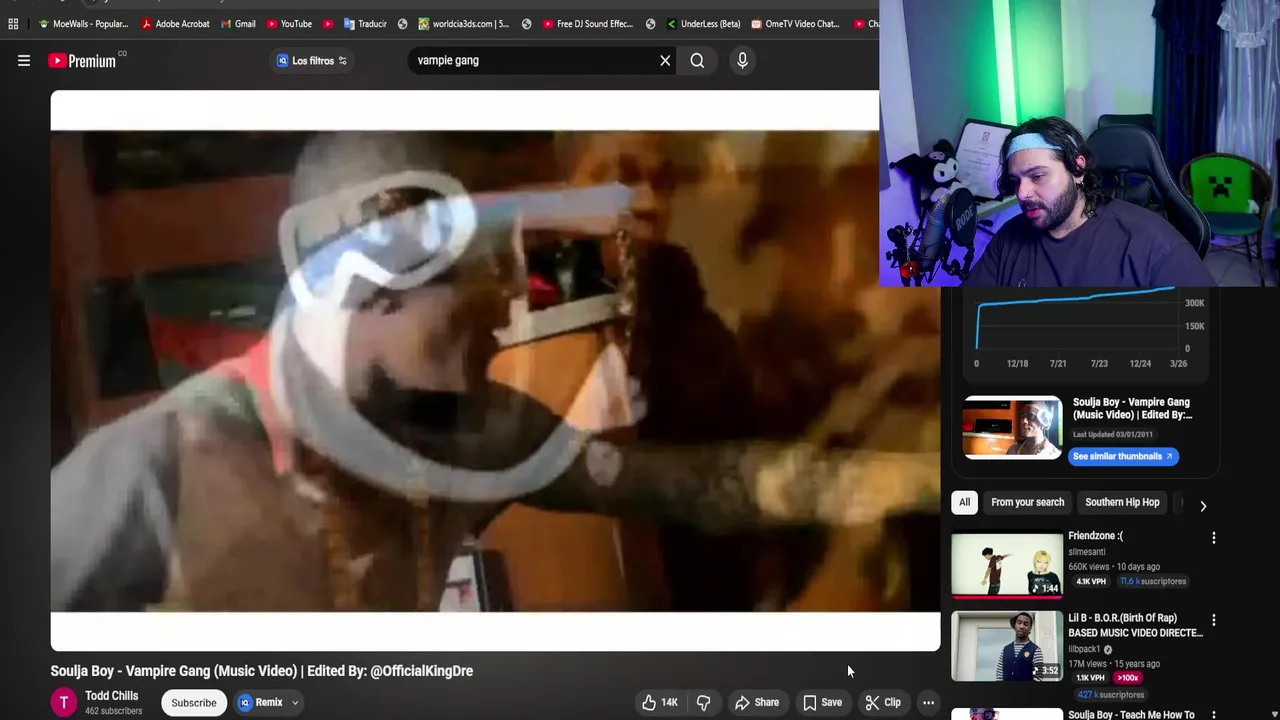
Task: Open the OmeTV Video Chat bookmark
Action: [x=796, y=24]
